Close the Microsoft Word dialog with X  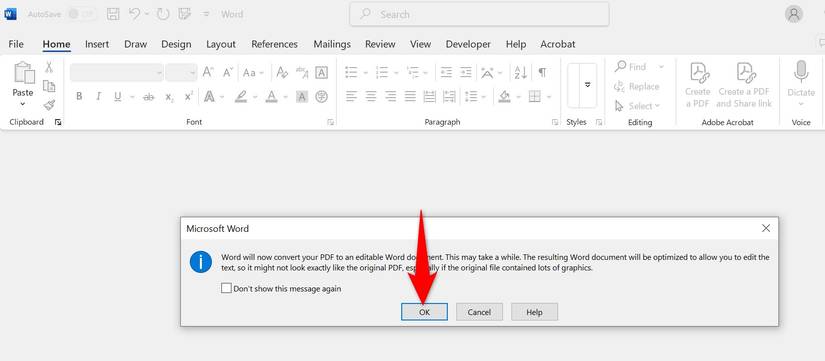point(766,228)
